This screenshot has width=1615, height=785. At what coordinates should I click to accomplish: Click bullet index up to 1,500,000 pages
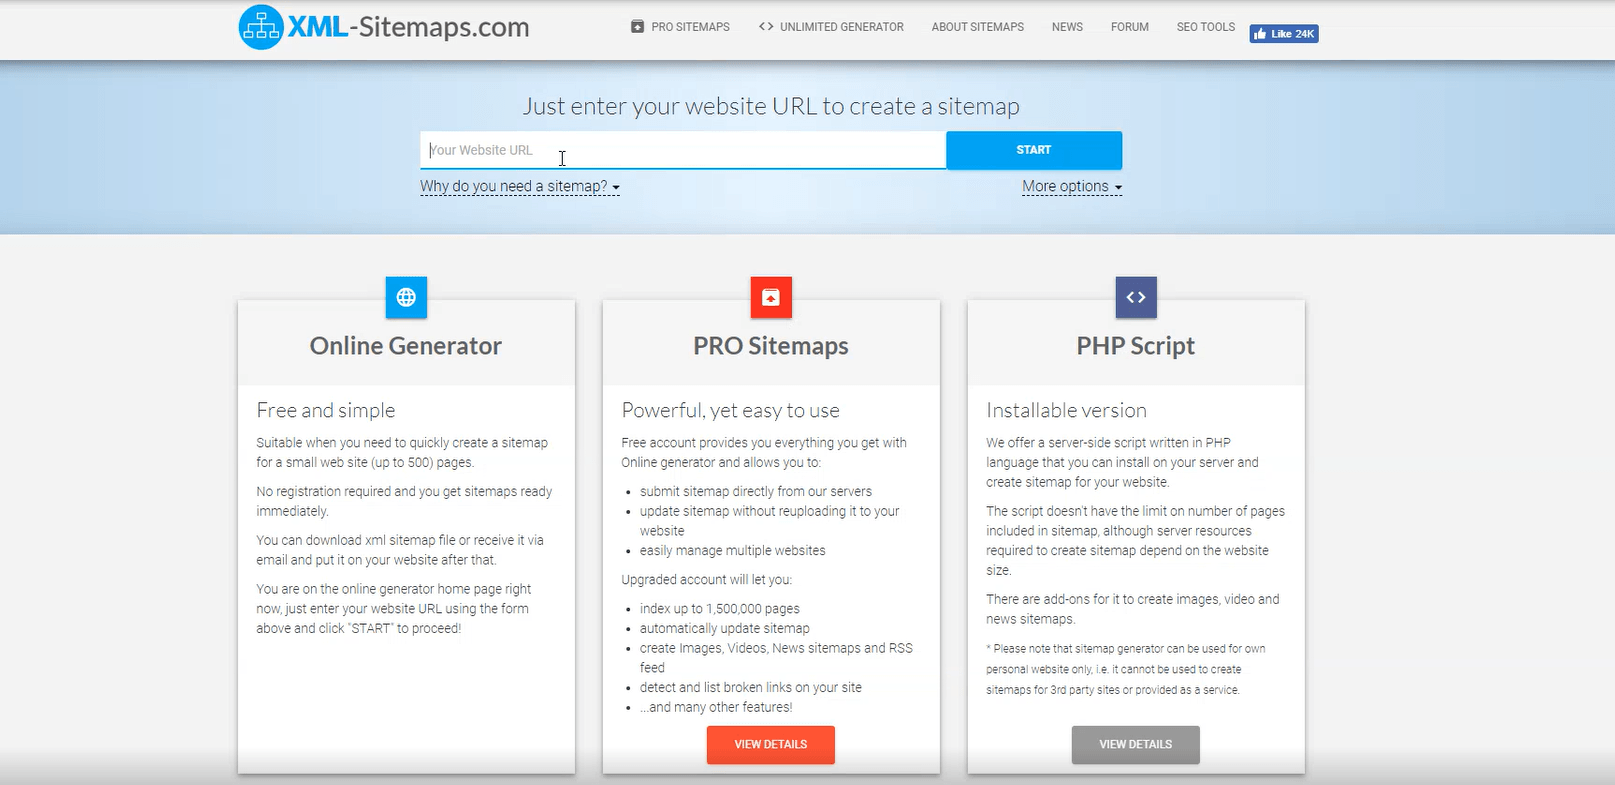tap(720, 609)
